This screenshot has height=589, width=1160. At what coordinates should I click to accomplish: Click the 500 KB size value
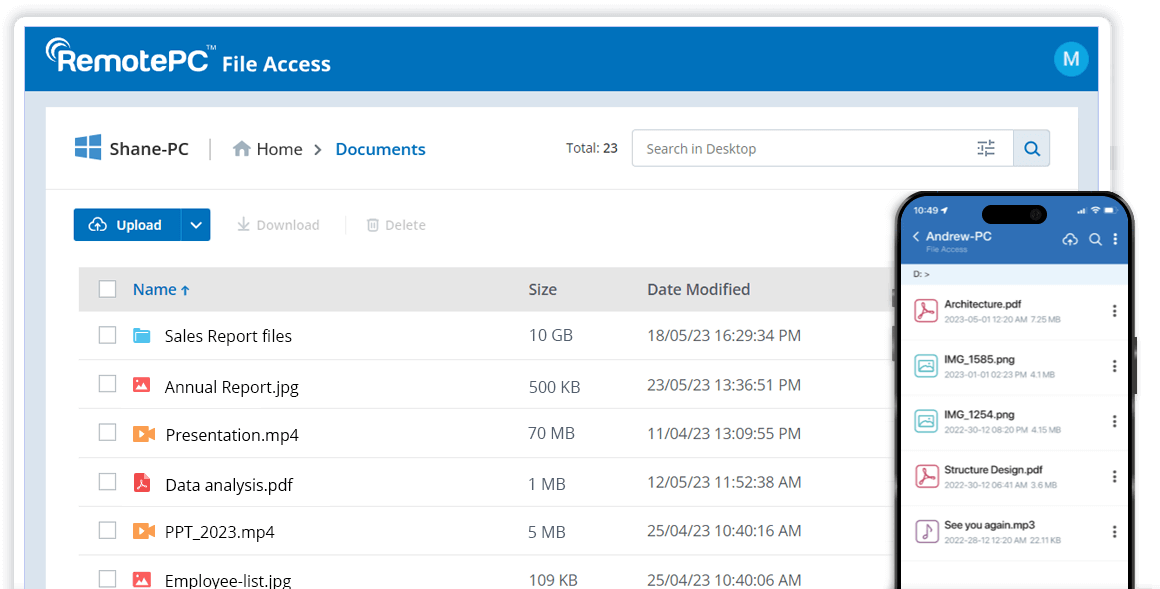(554, 387)
